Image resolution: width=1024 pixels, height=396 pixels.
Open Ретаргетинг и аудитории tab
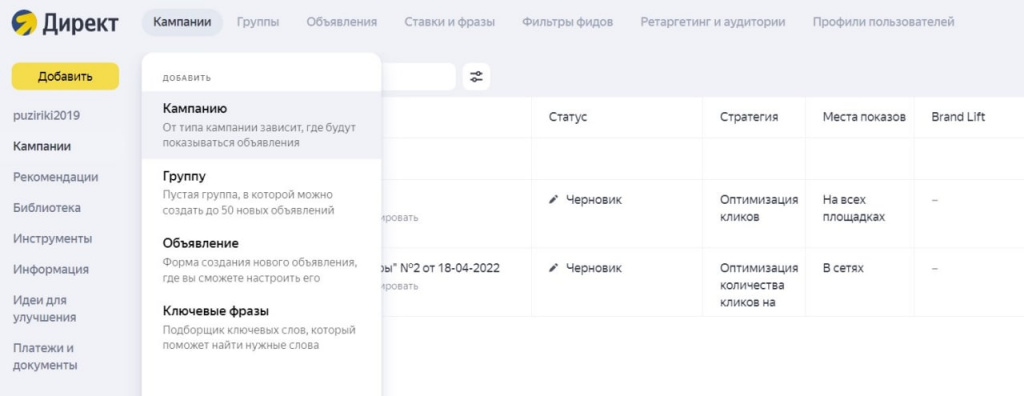coord(712,22)
